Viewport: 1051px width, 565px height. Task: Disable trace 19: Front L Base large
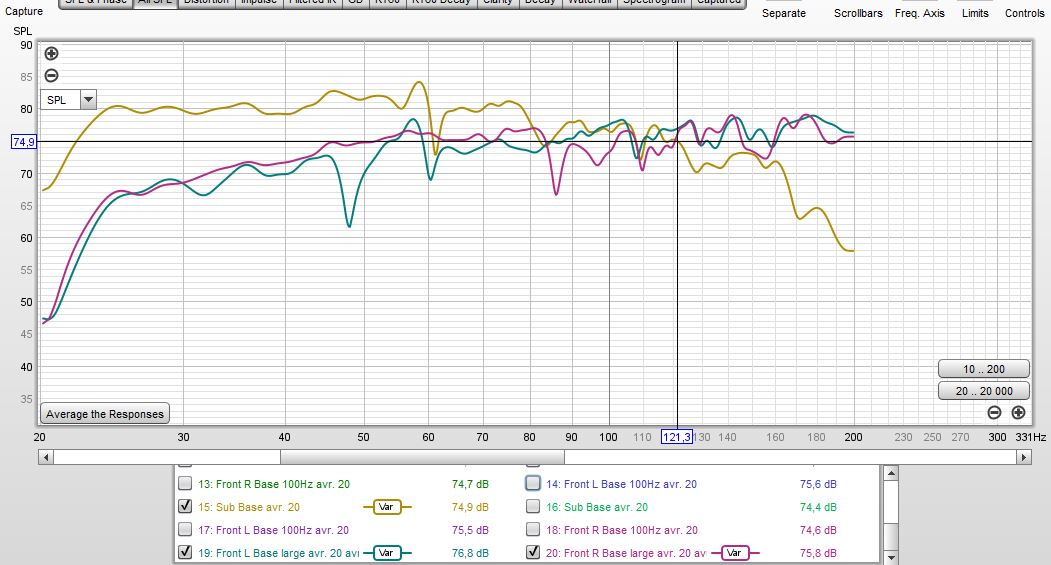click(185, 552)
